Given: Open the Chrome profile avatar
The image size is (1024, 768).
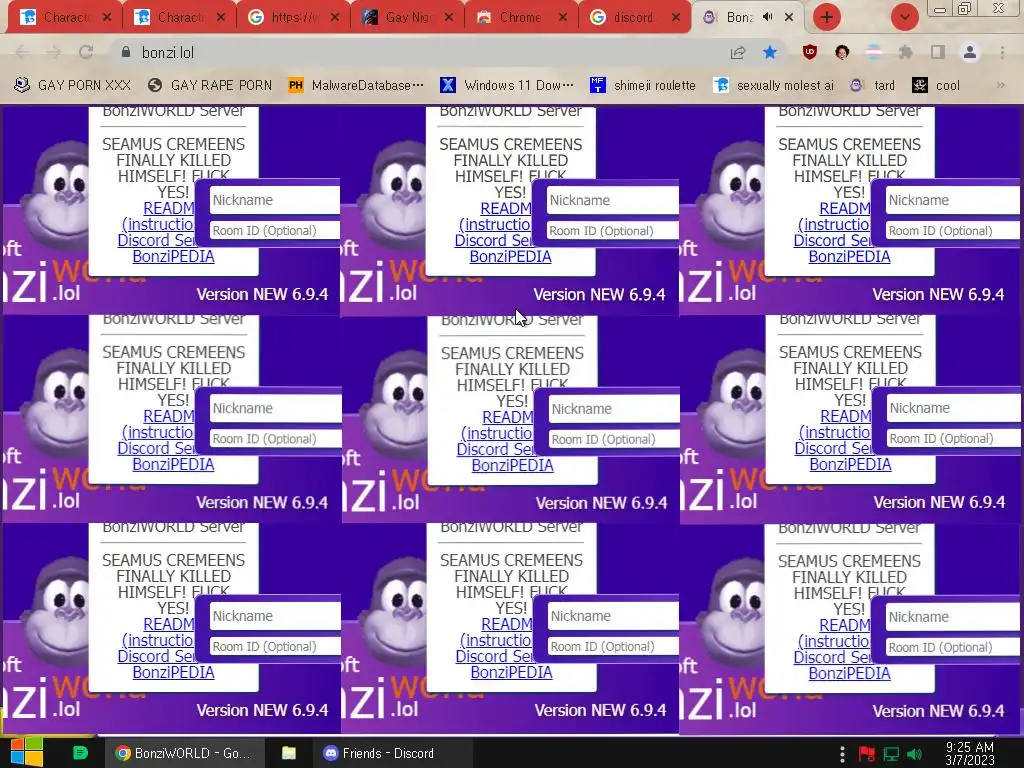Looking at the screenshot, I should click(x=970, y=52).
